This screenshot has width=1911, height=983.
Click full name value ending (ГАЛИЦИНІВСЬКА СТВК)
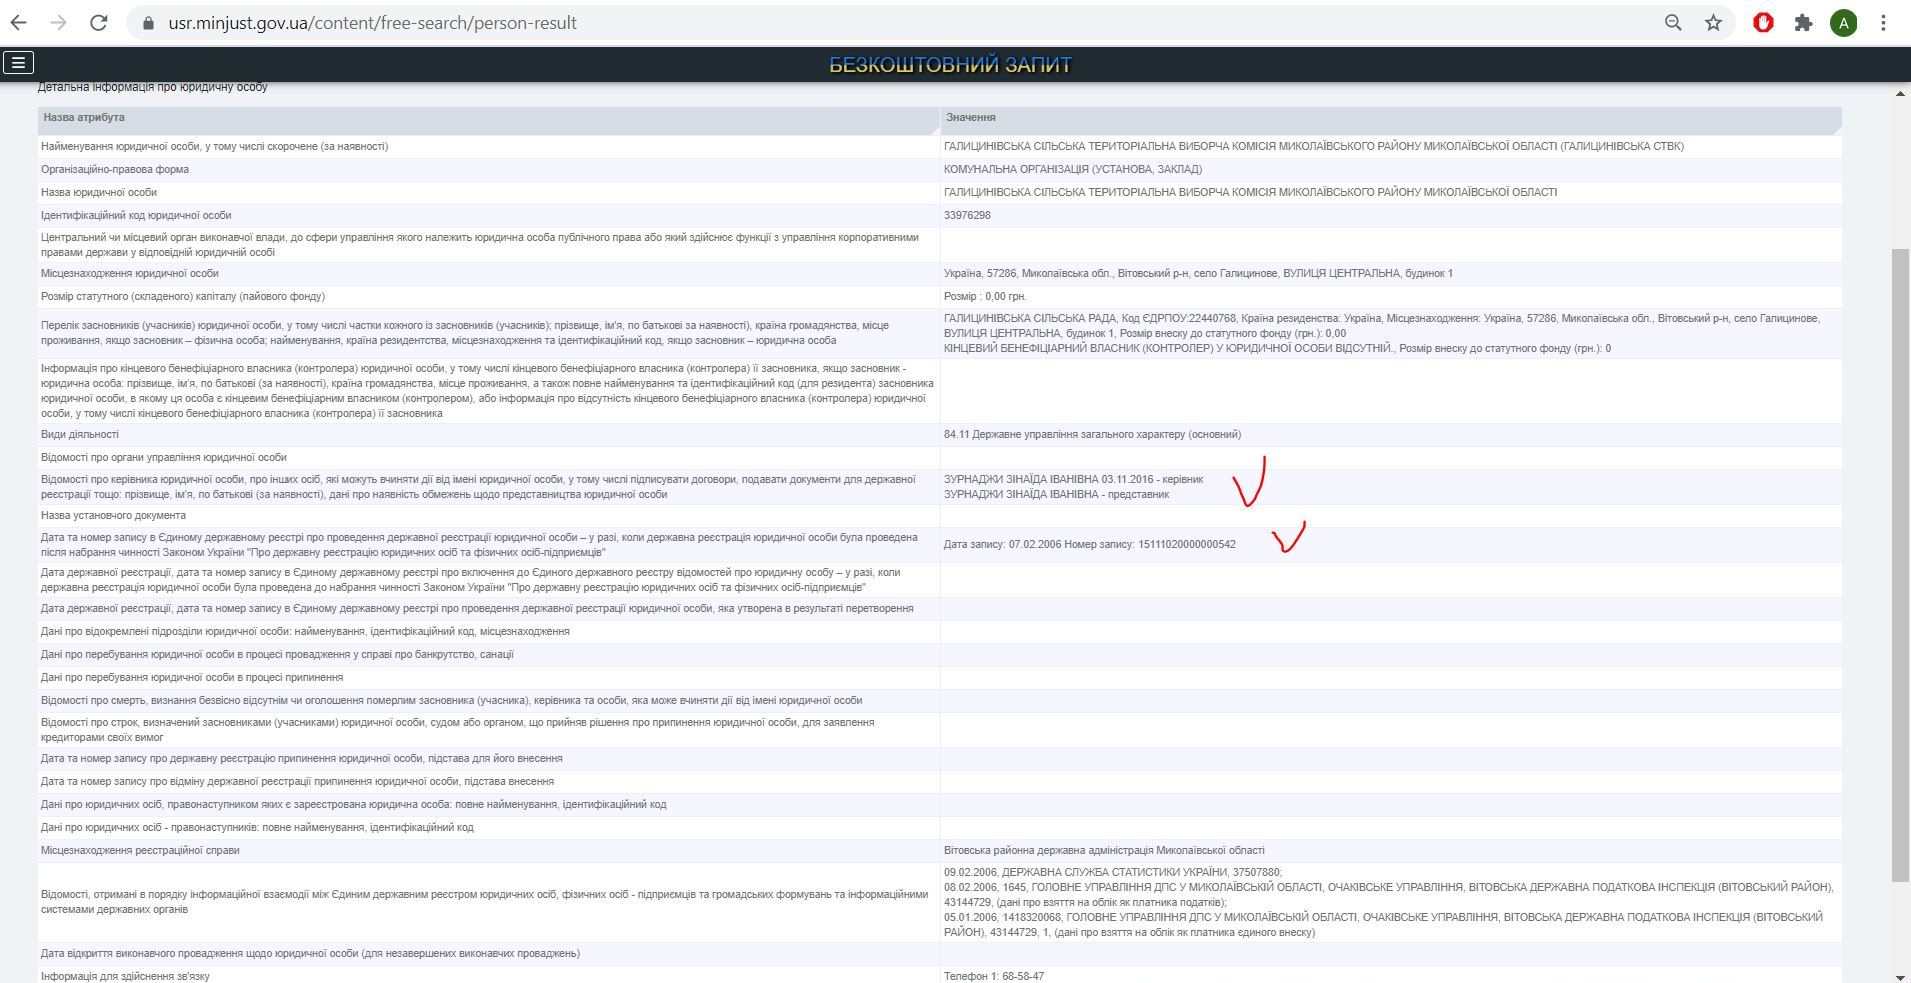(1314, 146)
